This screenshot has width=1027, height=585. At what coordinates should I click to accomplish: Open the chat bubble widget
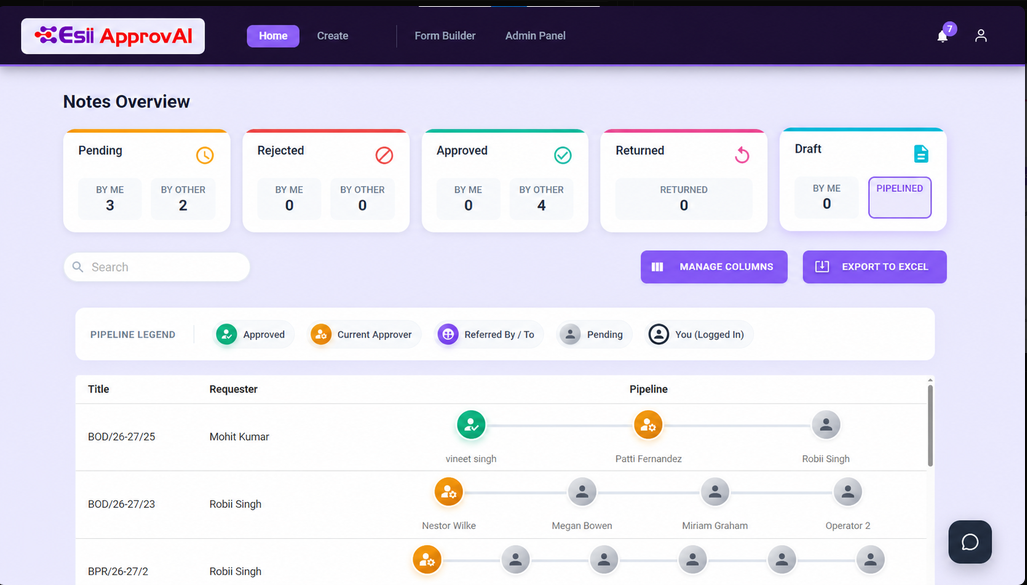pos(970,542)
